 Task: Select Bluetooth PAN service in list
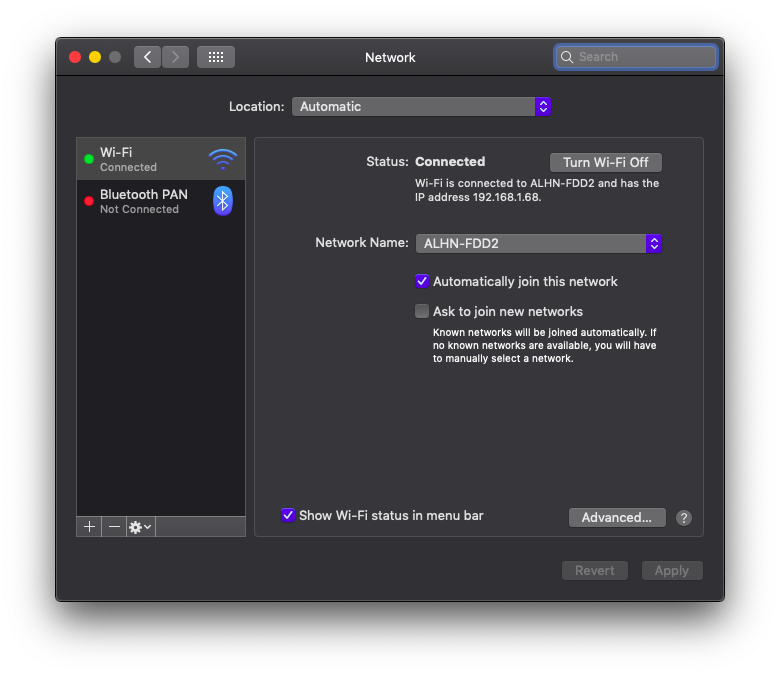coord(144,201)
